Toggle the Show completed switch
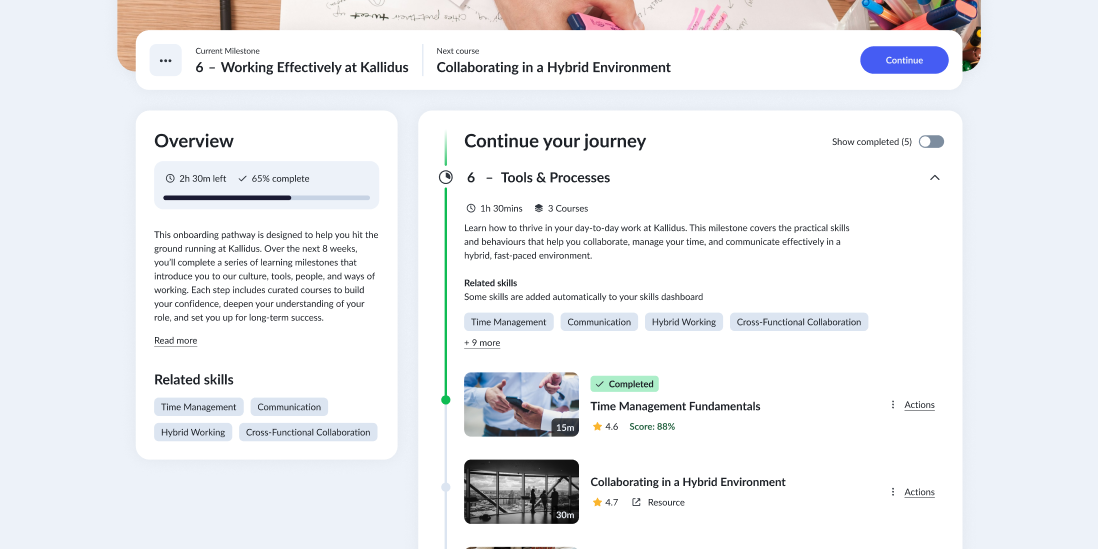This screenshot has height=549, width=1098. [x=931, y=142]
